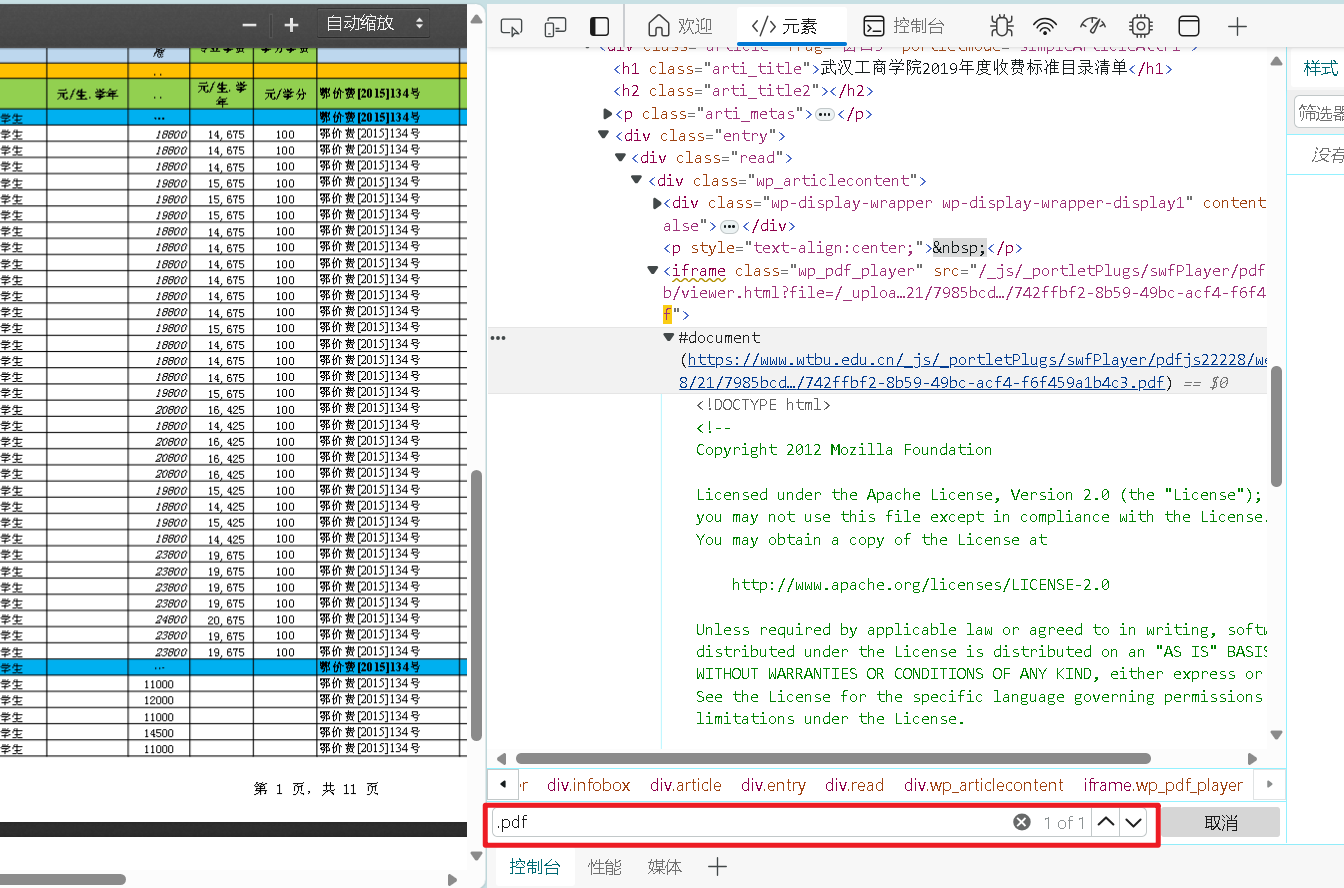1344x888 pixels.
Task: Zoom out PDF with minus button
Action: [250, 24]
